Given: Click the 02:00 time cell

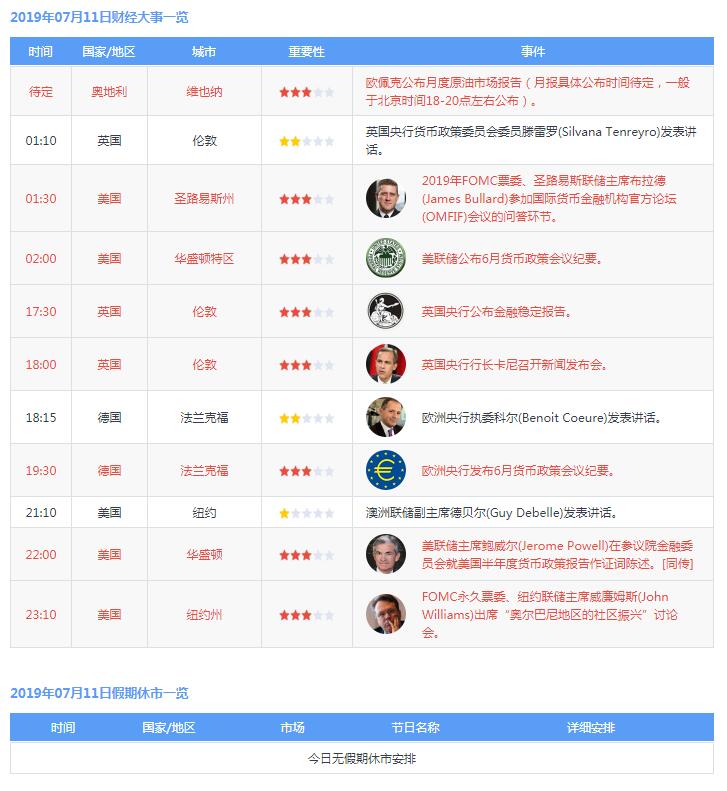Looking at the screenshot, I should coord(41,258).
